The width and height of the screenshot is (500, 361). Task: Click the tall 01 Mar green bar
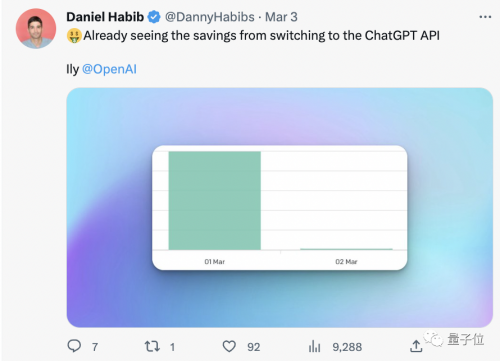pyautogui.click(x=215, y=200)
